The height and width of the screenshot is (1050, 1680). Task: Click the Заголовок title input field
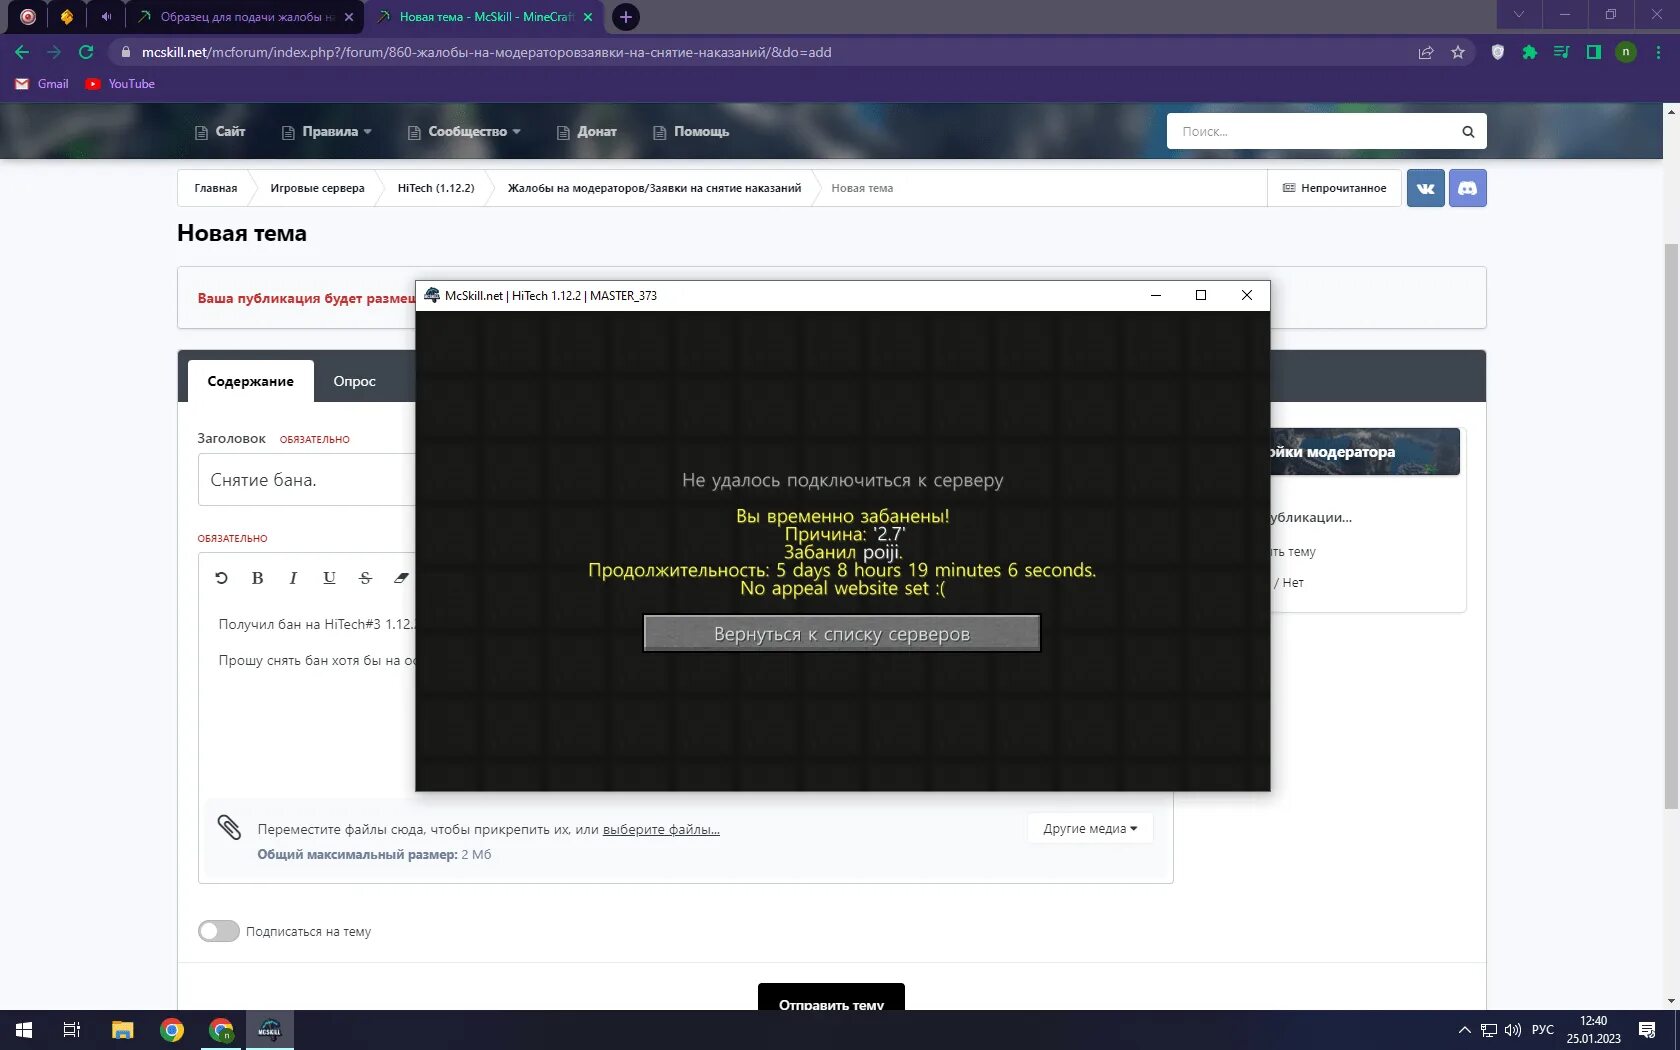(x=306, y=480)
